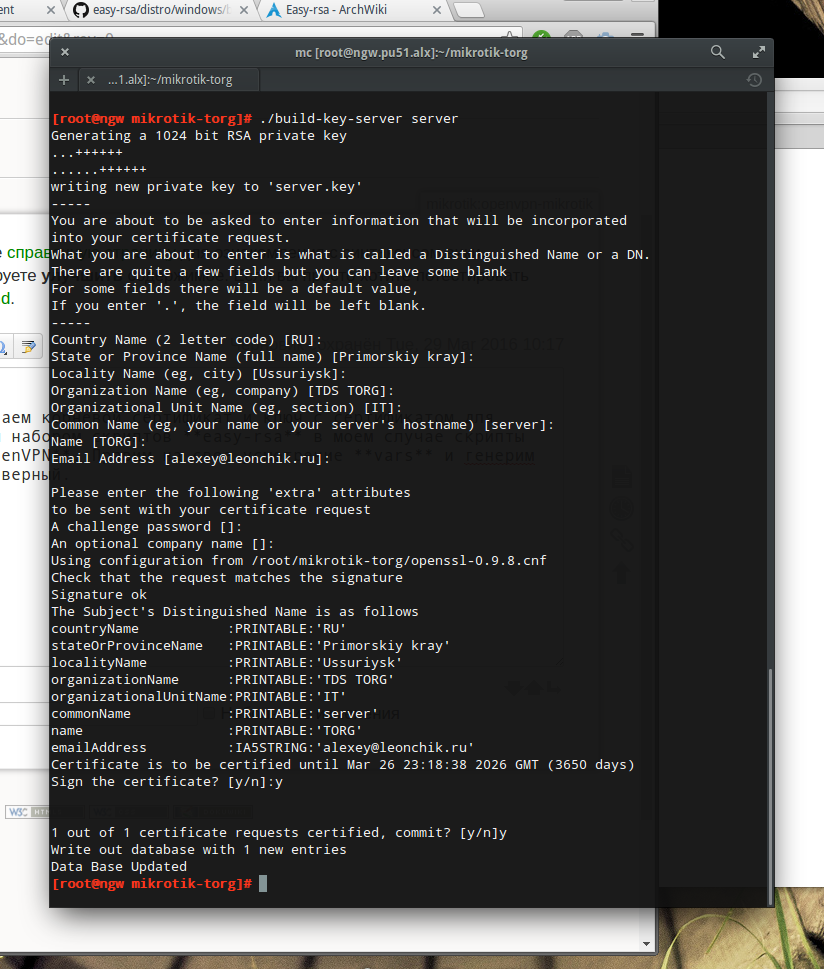Click the localityName 'Ussuriysk' line
824x969 pixels.
(226, 662)
